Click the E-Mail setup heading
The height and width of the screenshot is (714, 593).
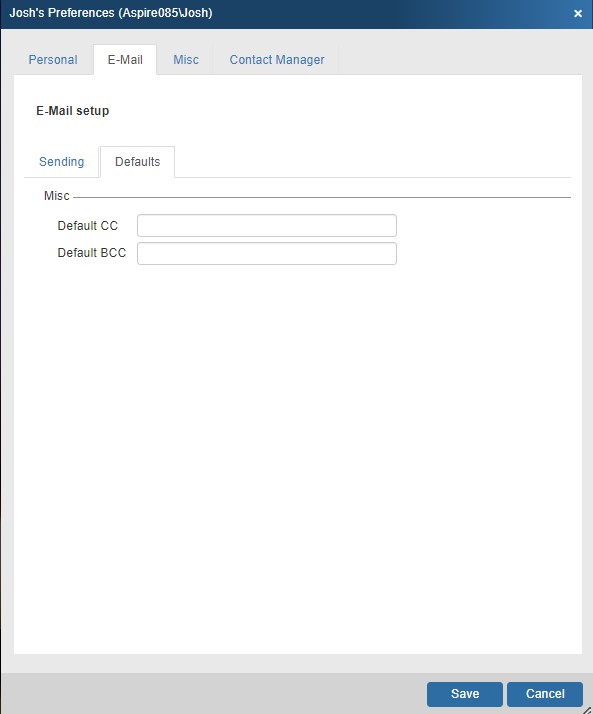[73, 111]
